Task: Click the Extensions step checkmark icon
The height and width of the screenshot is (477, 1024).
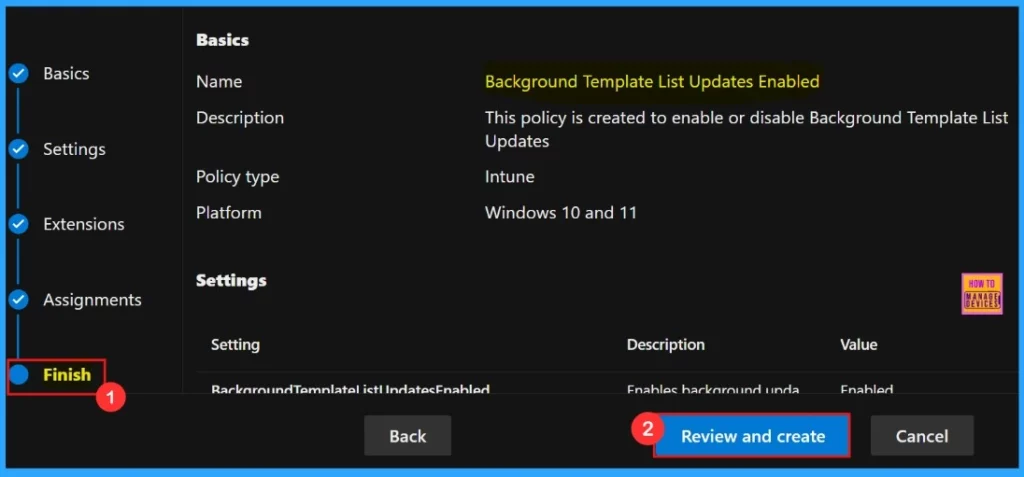Action: (18, 224)
